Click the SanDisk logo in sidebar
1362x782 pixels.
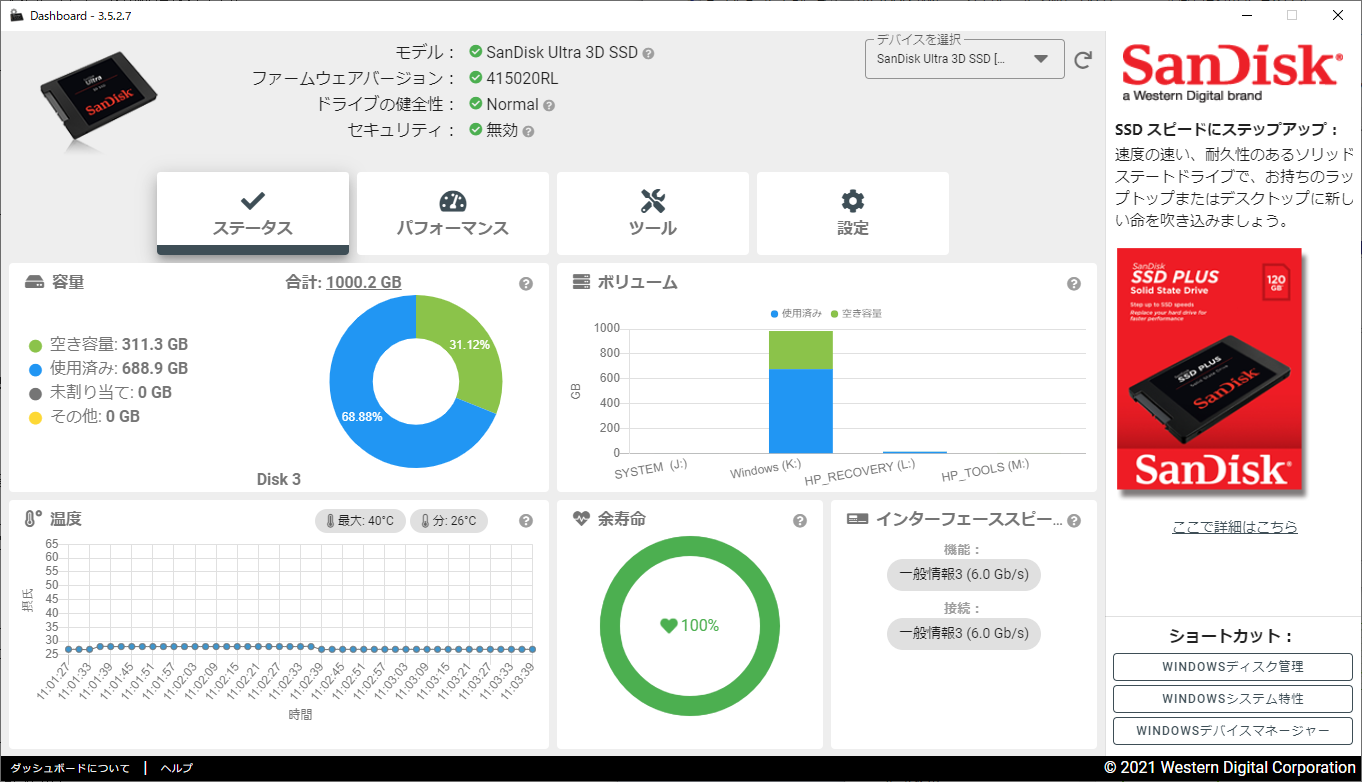(1231, 72)
